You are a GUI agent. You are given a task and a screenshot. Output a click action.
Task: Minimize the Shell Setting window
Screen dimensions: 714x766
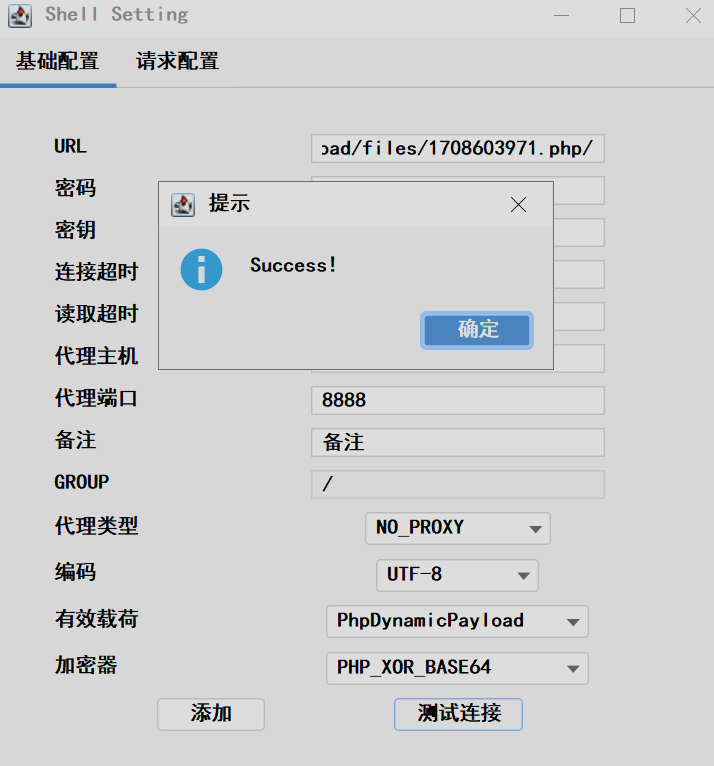point(561,16)
